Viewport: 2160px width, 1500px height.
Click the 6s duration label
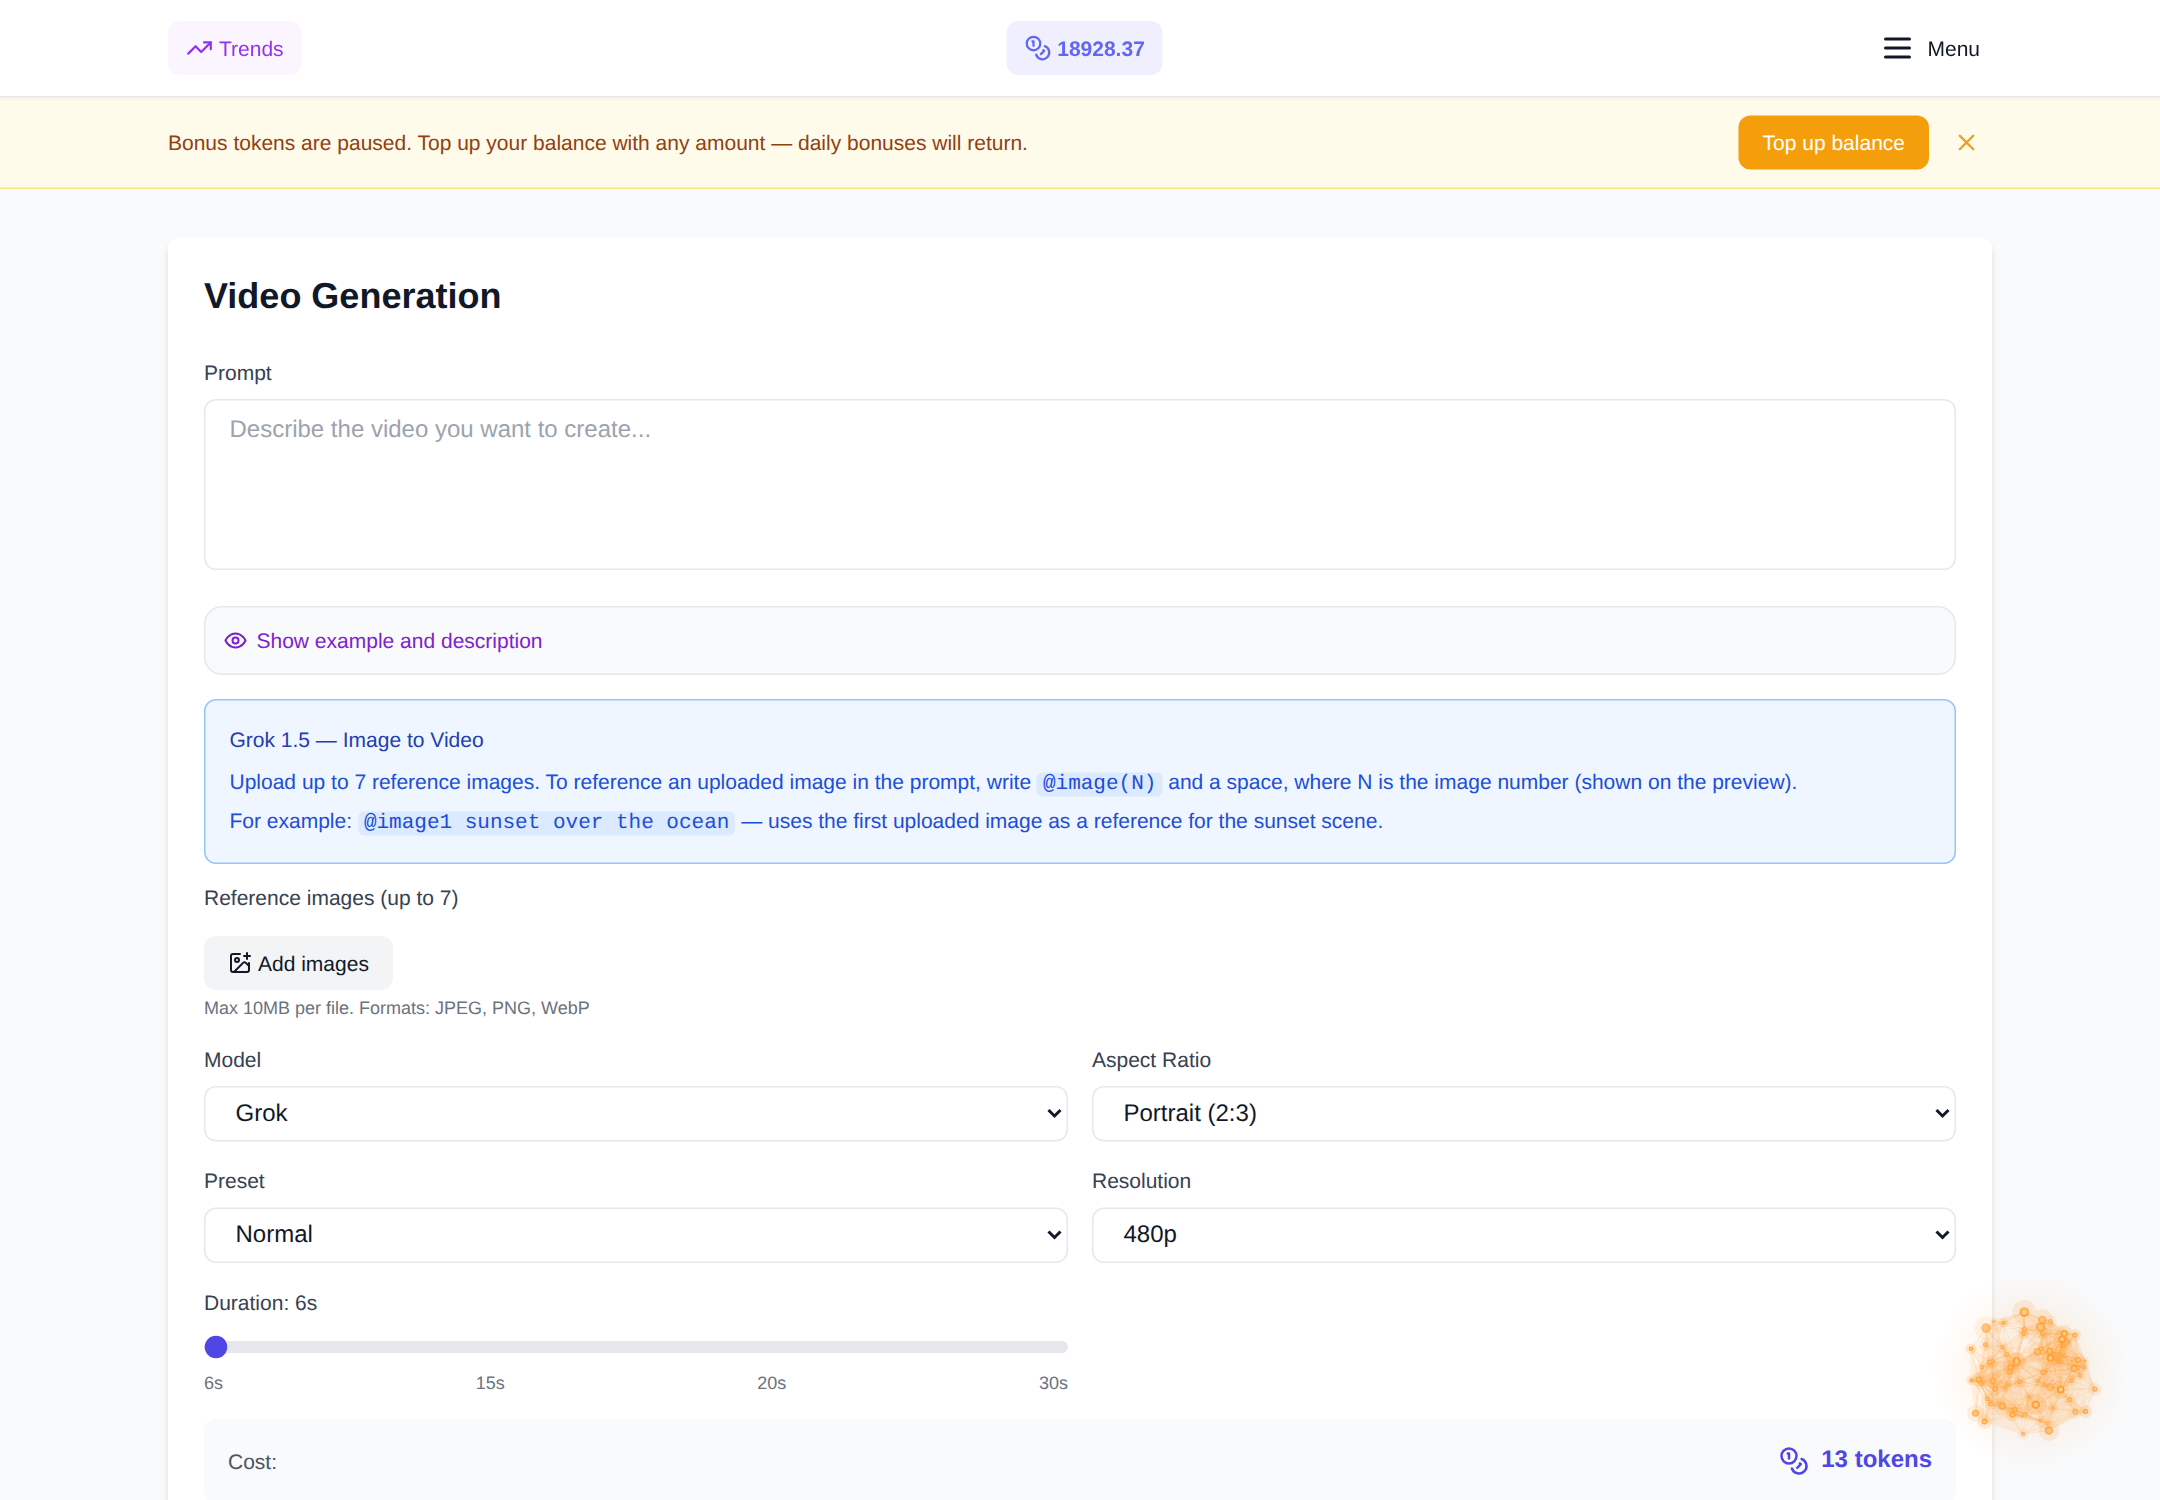pos(213,1383)
